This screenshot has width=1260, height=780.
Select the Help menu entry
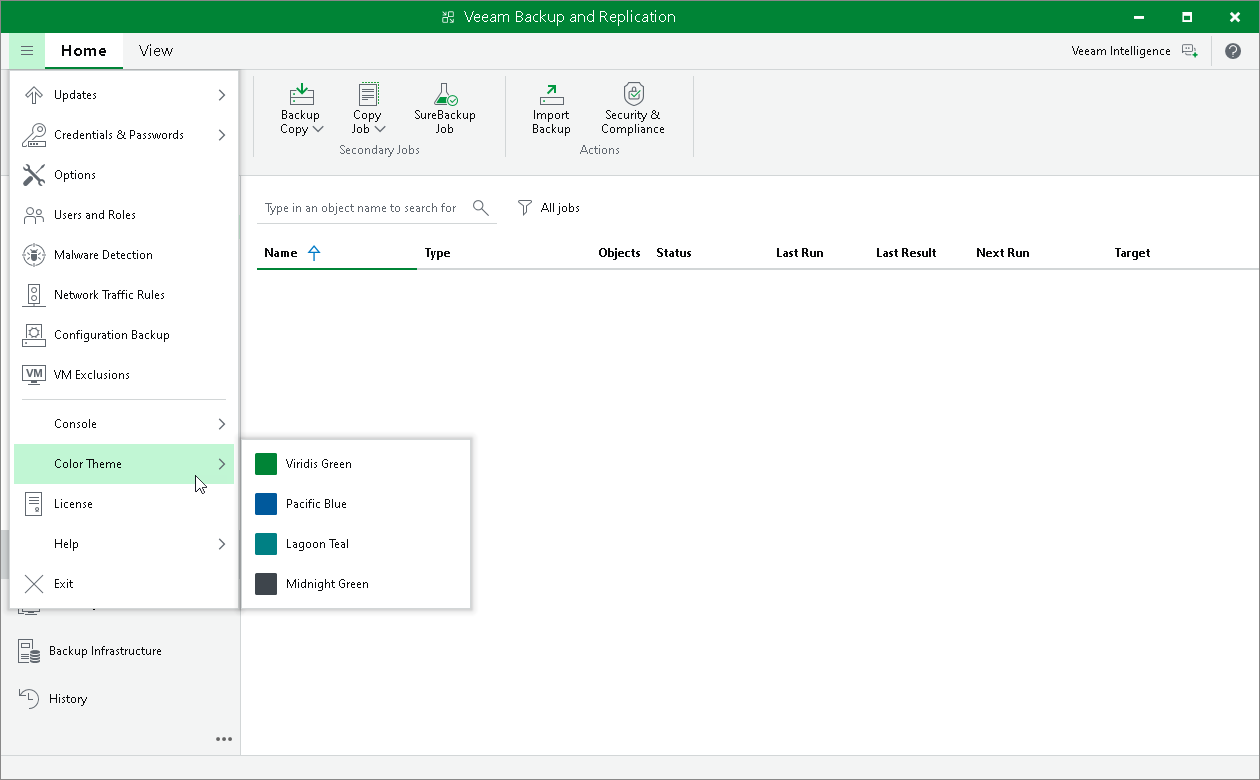(x=124, y=544)
